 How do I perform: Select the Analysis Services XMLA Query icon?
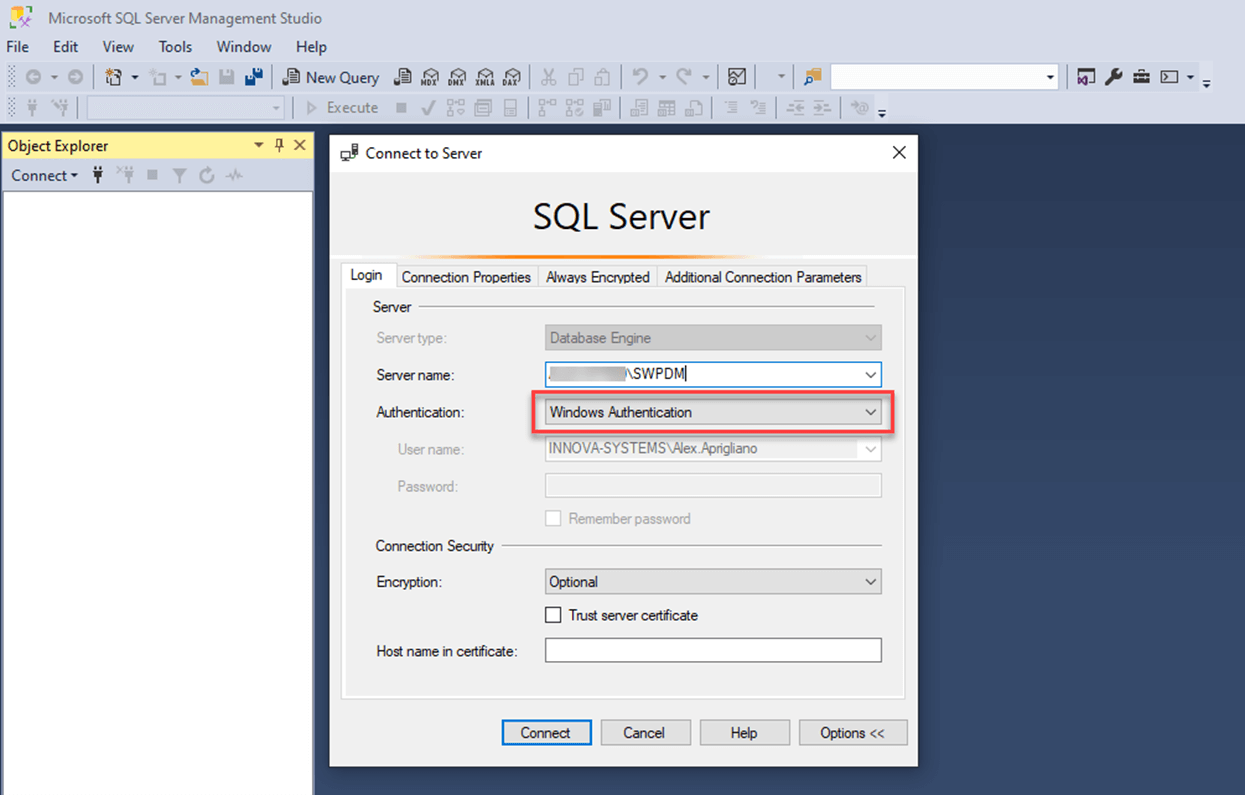point(485,77)
